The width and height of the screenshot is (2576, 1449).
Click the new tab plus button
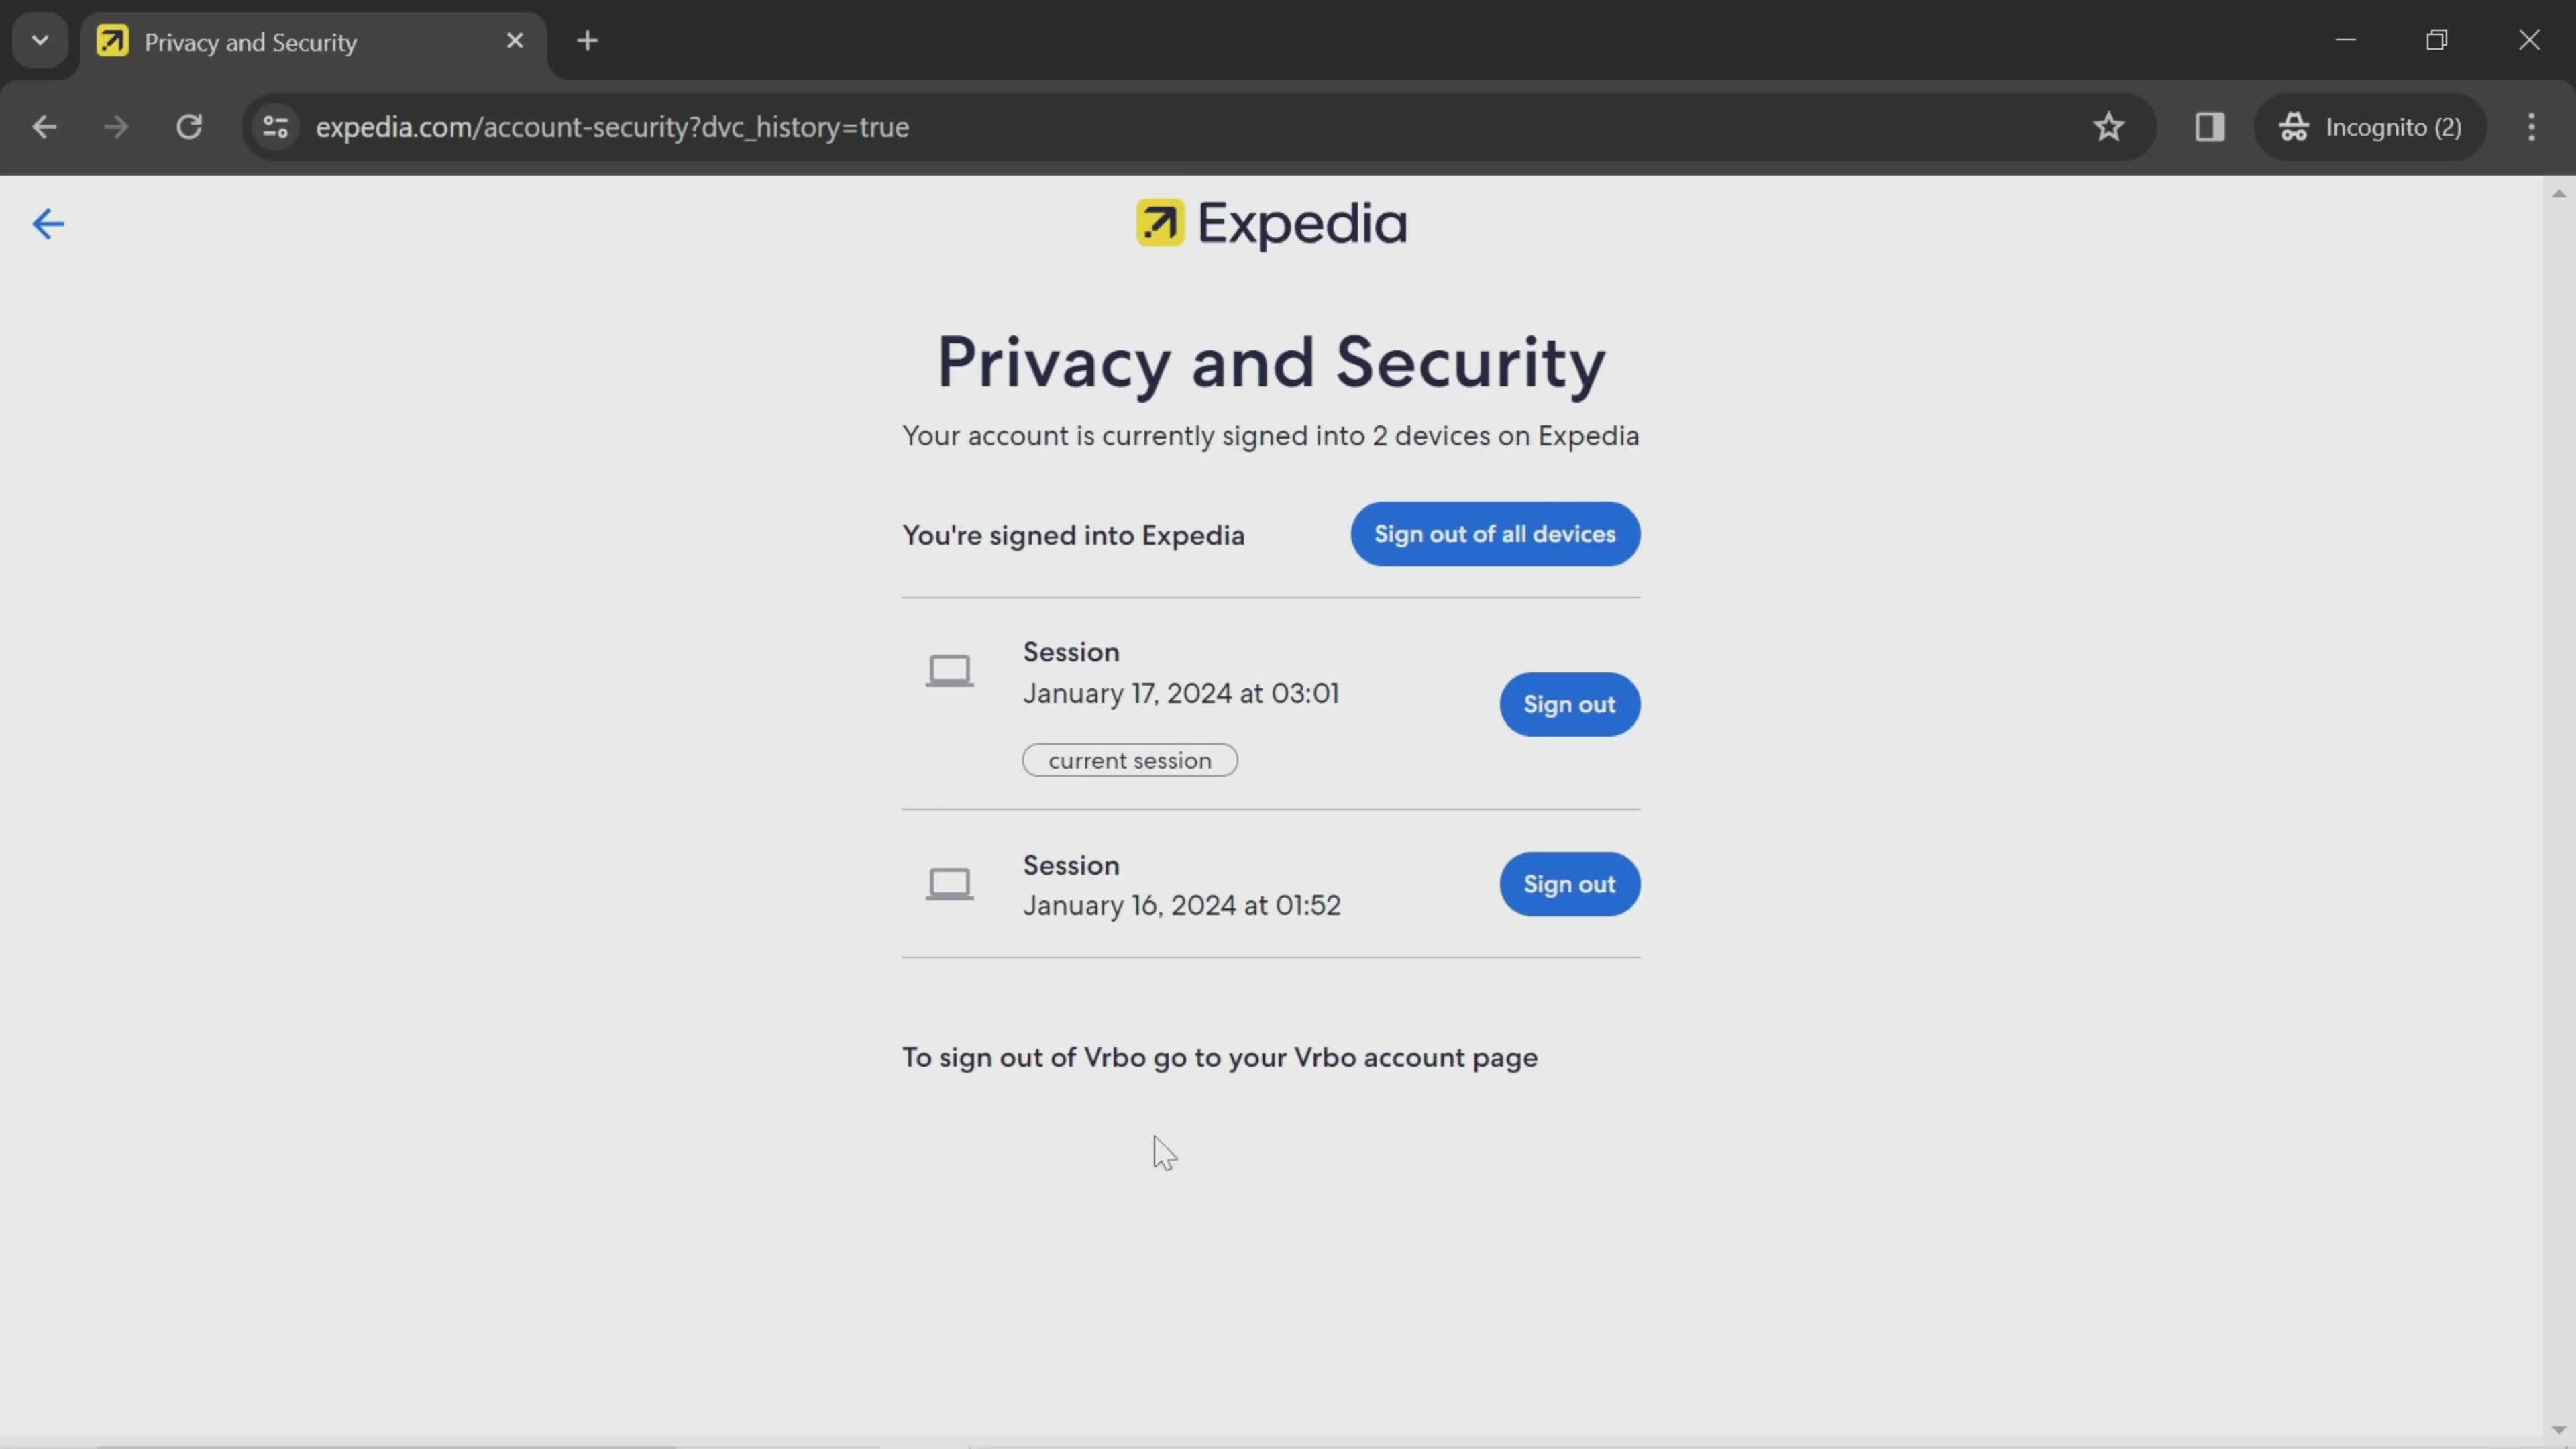tap(586, 39)
